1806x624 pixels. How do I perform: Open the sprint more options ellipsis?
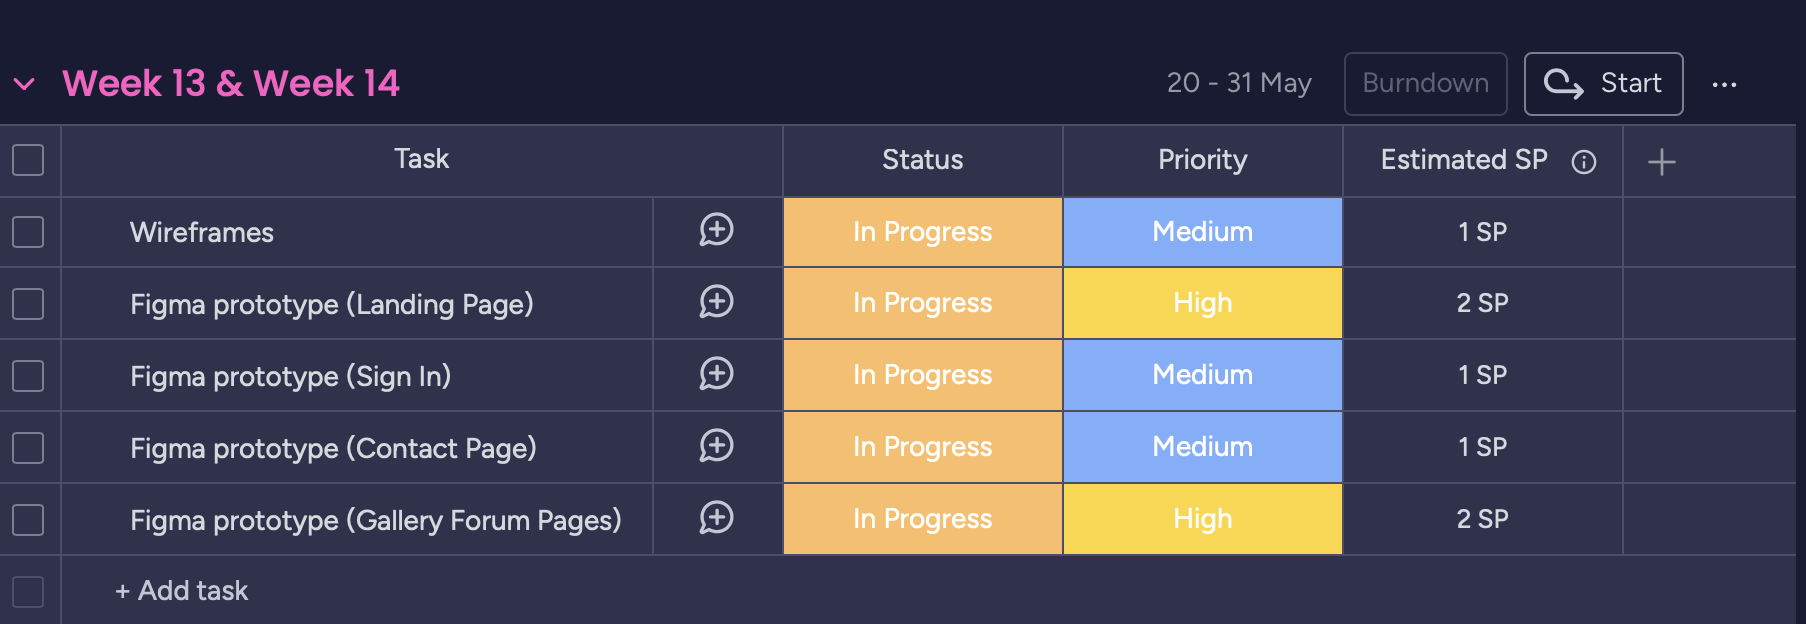(1724, 85)
